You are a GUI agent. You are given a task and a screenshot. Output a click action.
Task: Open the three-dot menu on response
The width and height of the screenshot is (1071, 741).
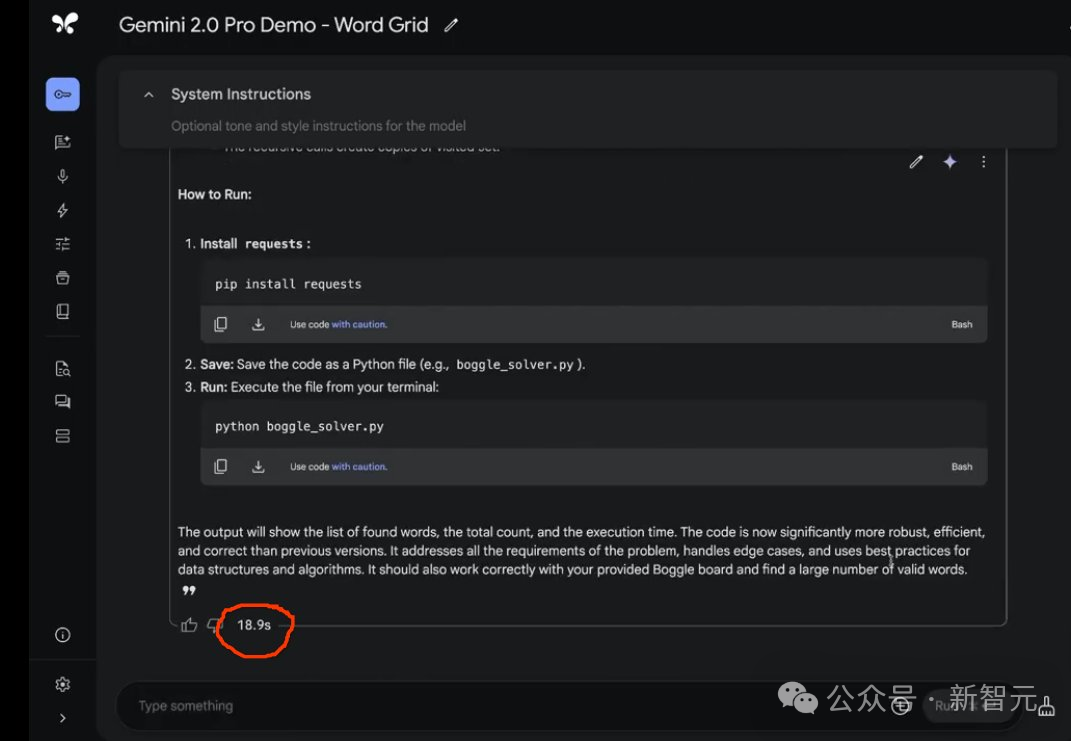tap(983, 162)
